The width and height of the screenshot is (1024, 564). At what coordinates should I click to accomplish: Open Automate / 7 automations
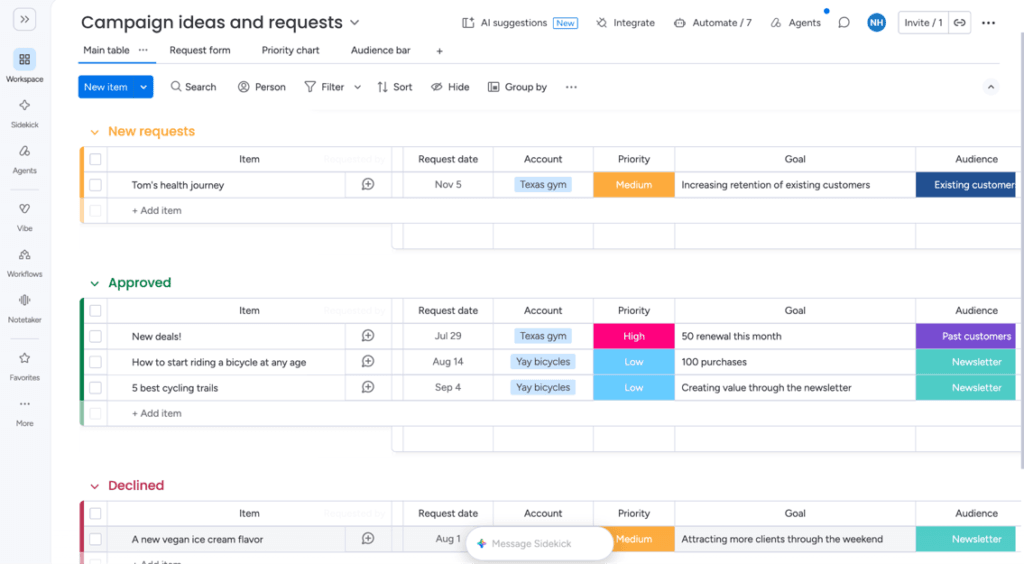[x=712, y=23]
